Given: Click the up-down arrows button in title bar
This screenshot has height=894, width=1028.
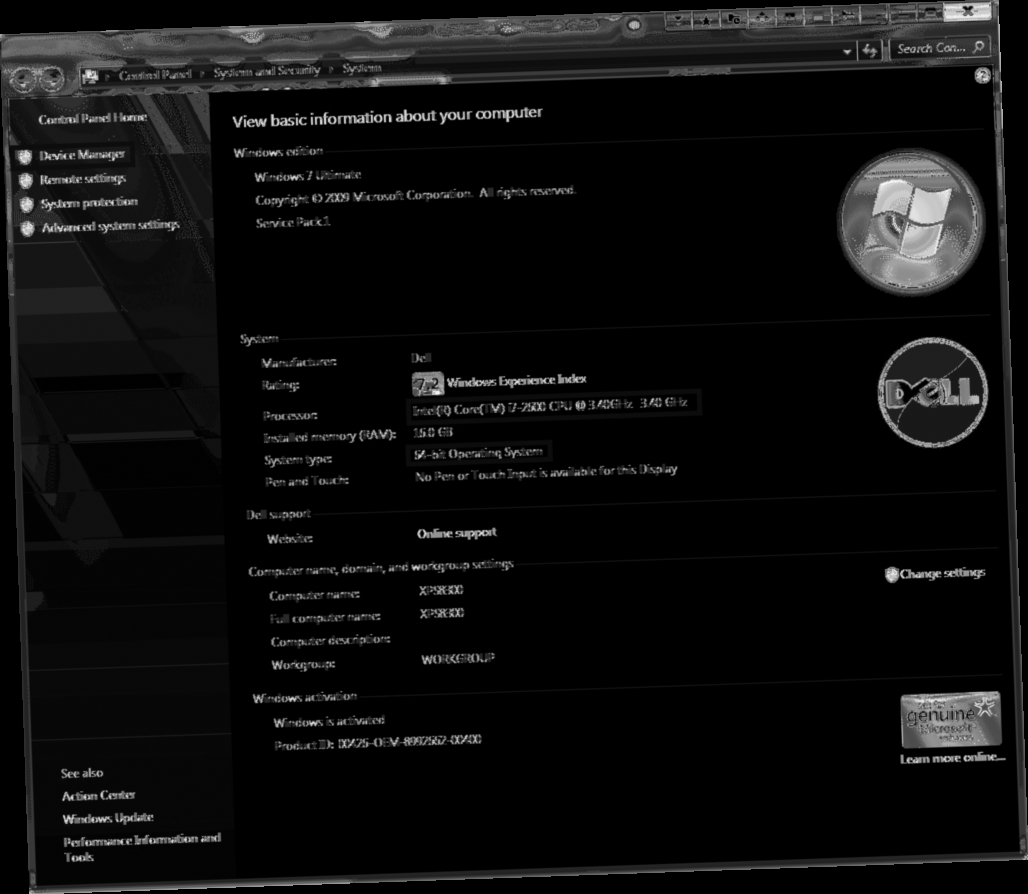Looking at the screenshot, I should tap(762, 18).
